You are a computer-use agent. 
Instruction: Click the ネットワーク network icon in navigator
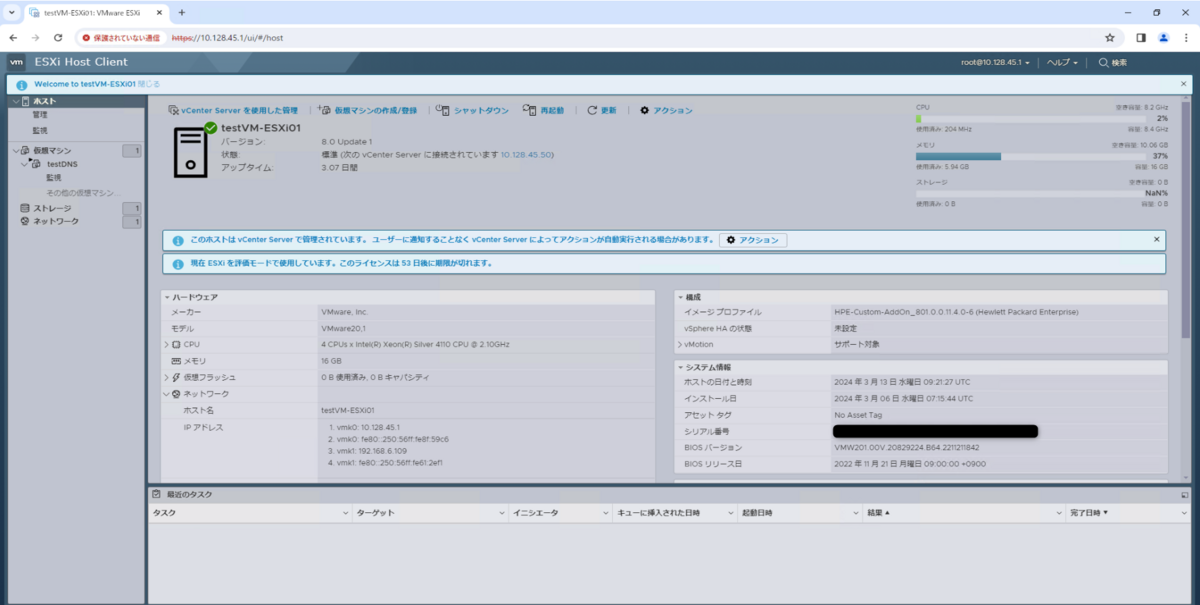point(25,221)
